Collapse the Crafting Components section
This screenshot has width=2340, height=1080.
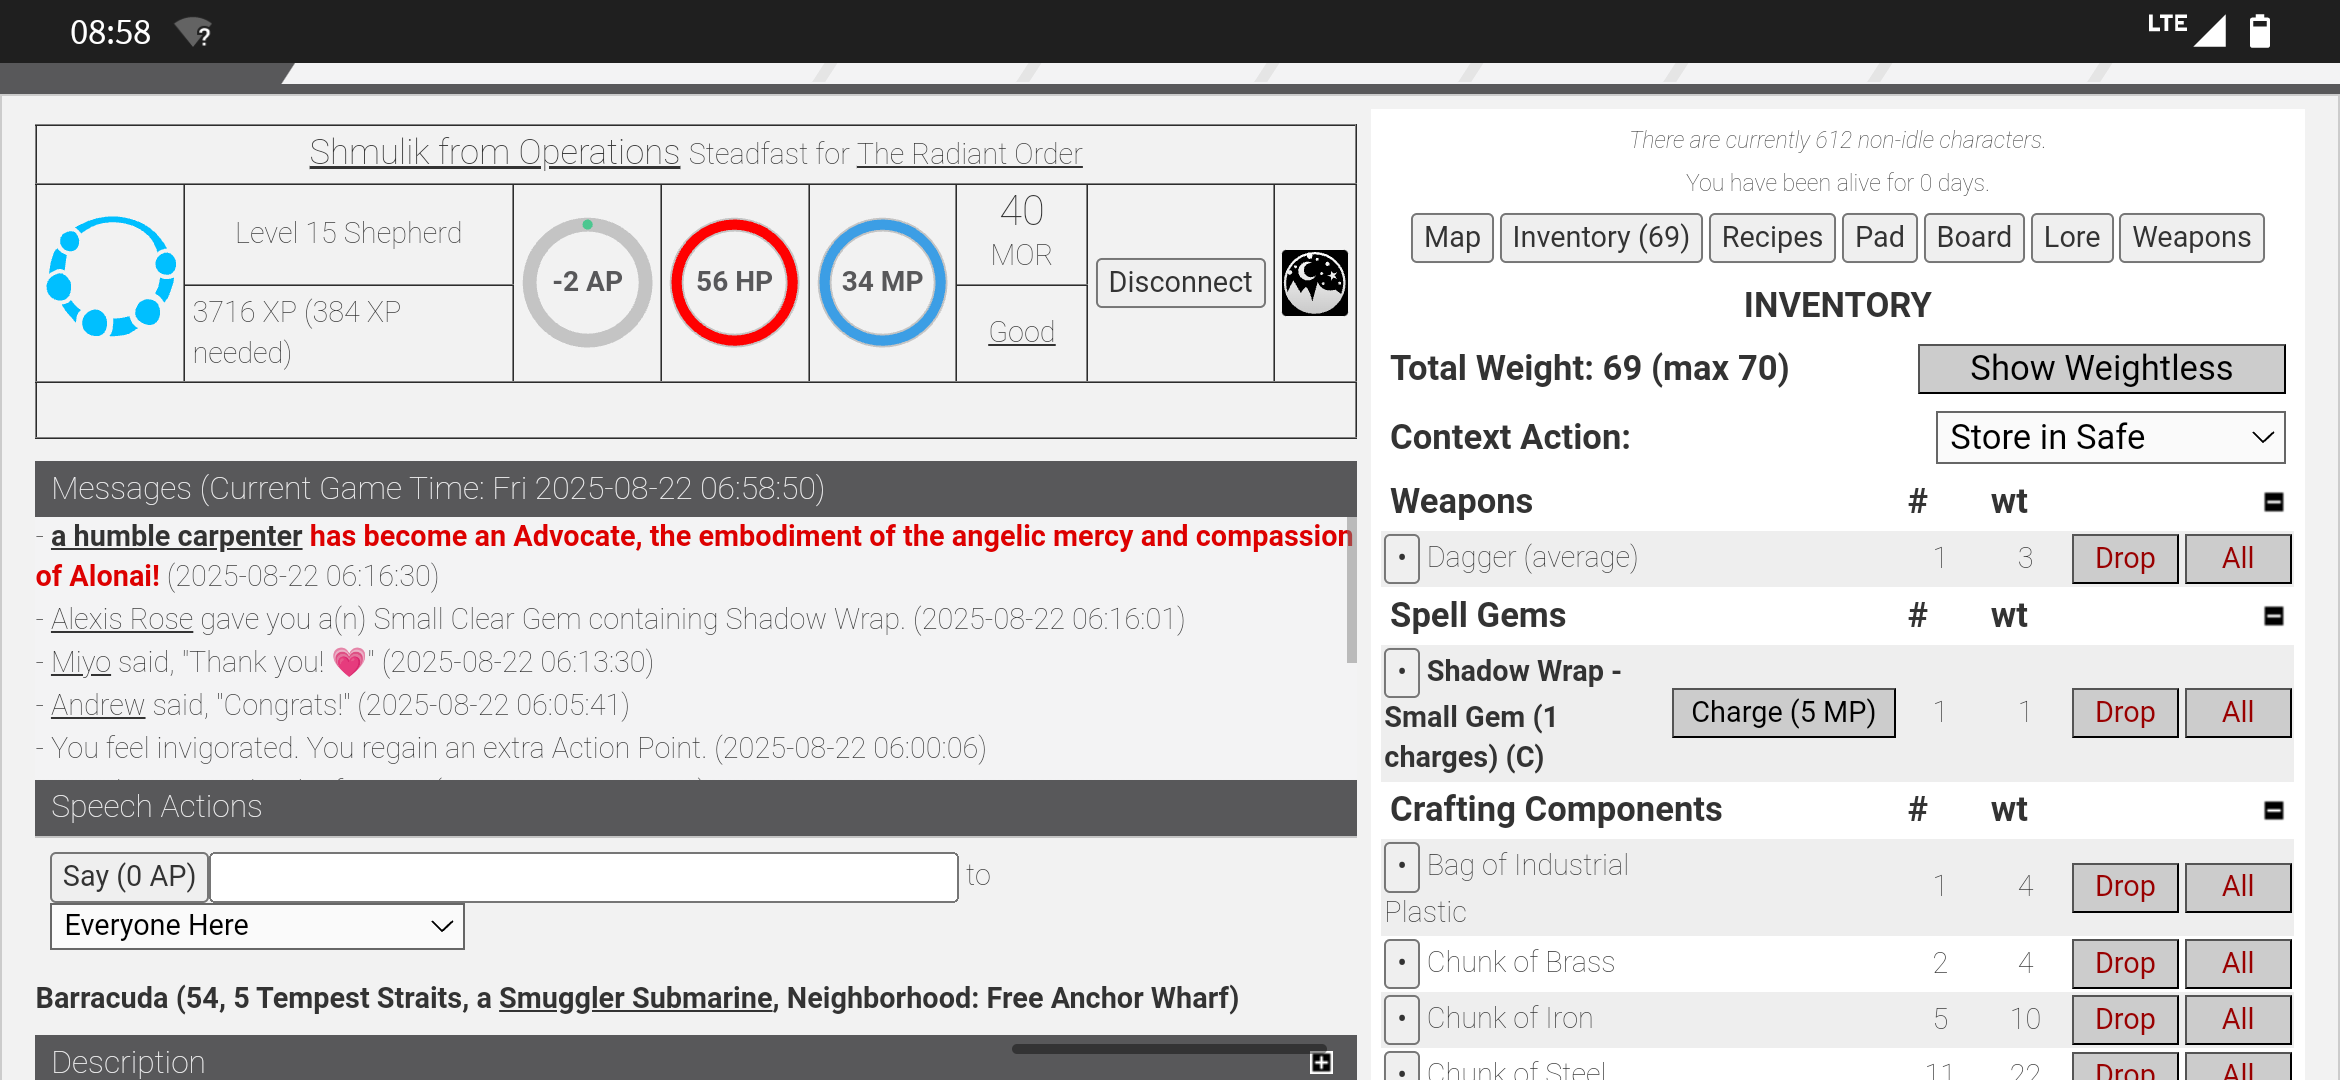point(2273,810)
